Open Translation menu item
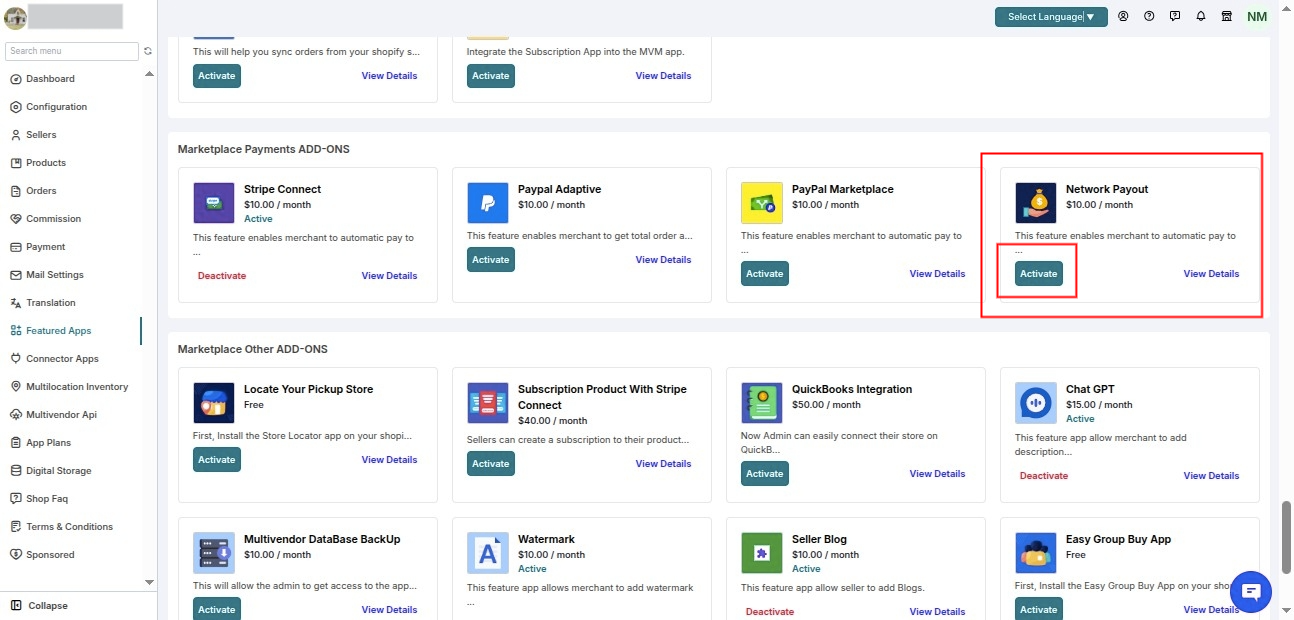Viewport: 1294px width, 620px height. 42,303
